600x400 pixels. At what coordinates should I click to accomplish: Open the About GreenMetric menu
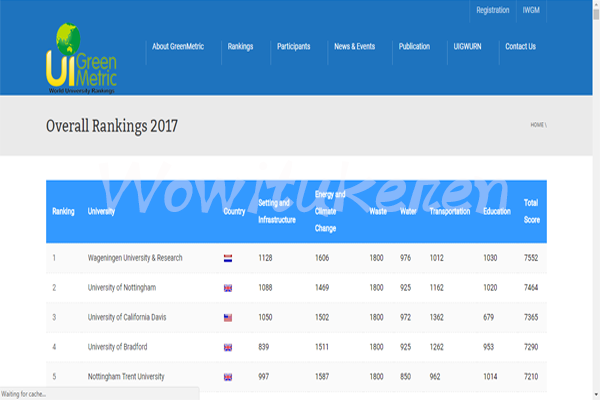(x=178, y=46)
